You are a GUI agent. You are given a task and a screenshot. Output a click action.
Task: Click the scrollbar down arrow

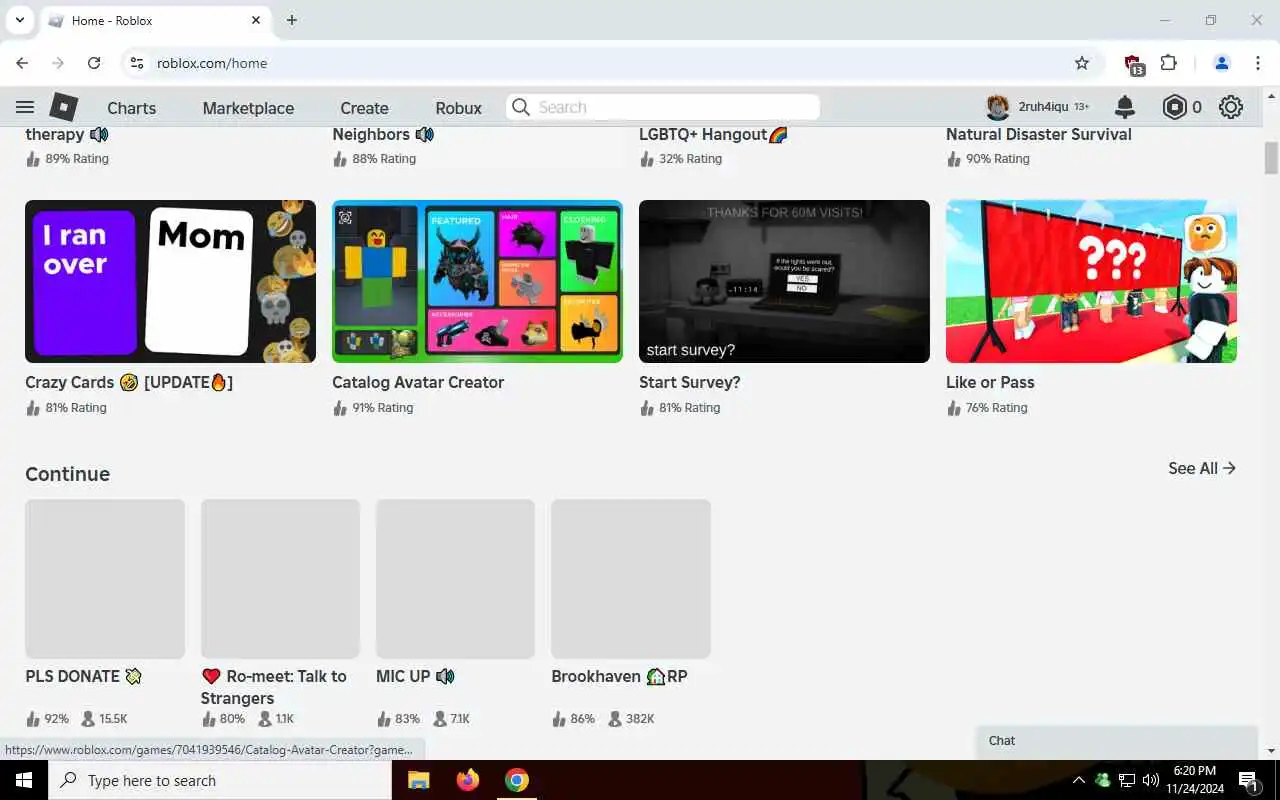point(1271,751)
